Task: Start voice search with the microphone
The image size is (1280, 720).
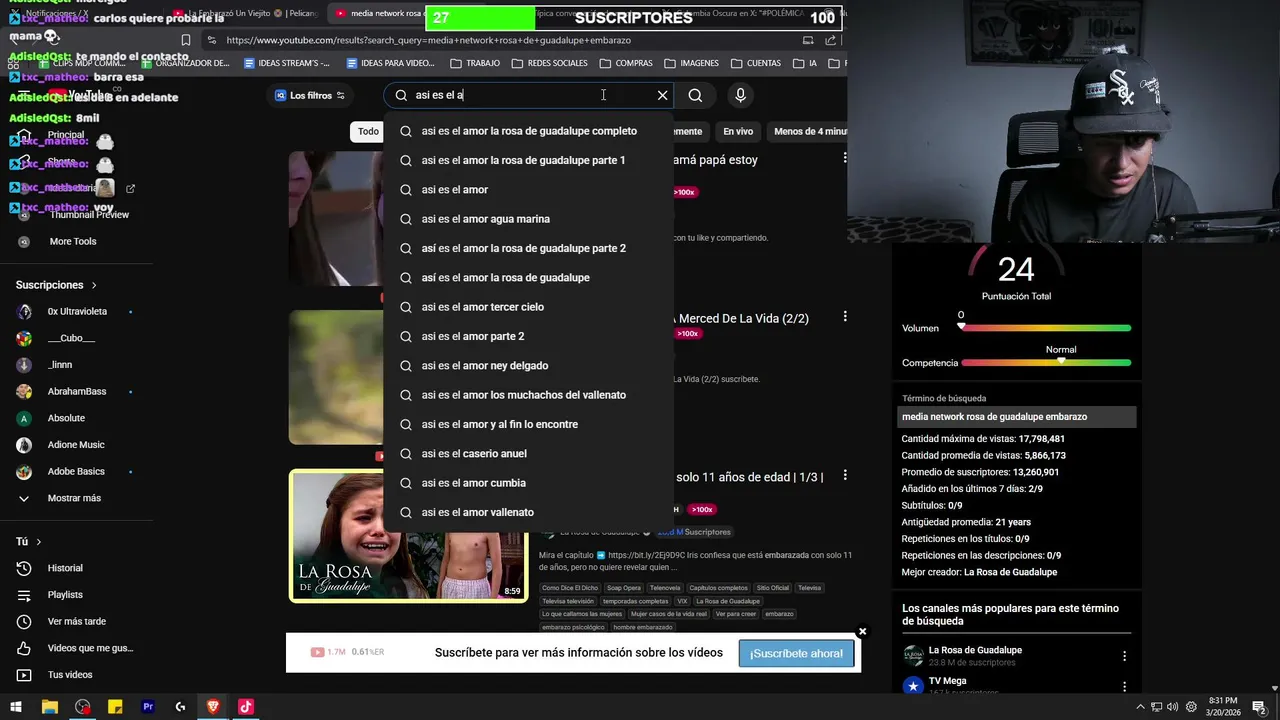Action: [x=740, y=95]
